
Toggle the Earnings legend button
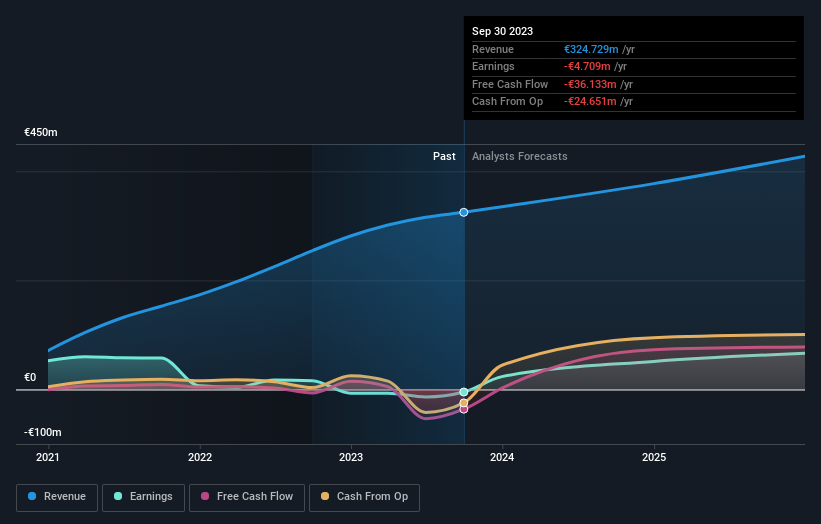(143, 497)
